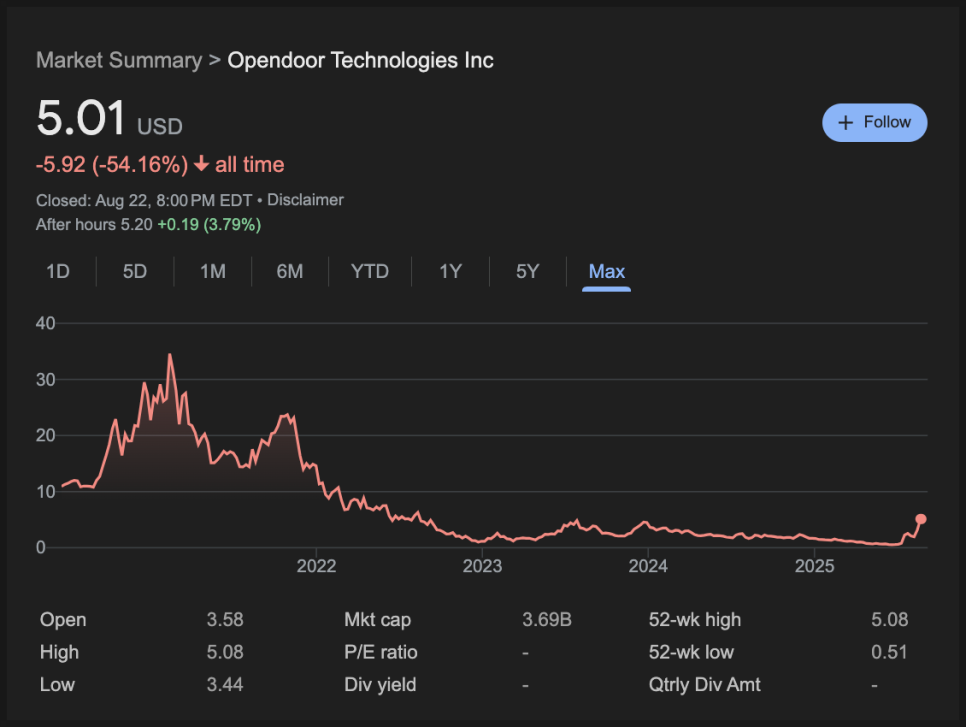Click the Low value 3.44
The height and width of the screenshot is (727, 966).
tap(225, 684)
